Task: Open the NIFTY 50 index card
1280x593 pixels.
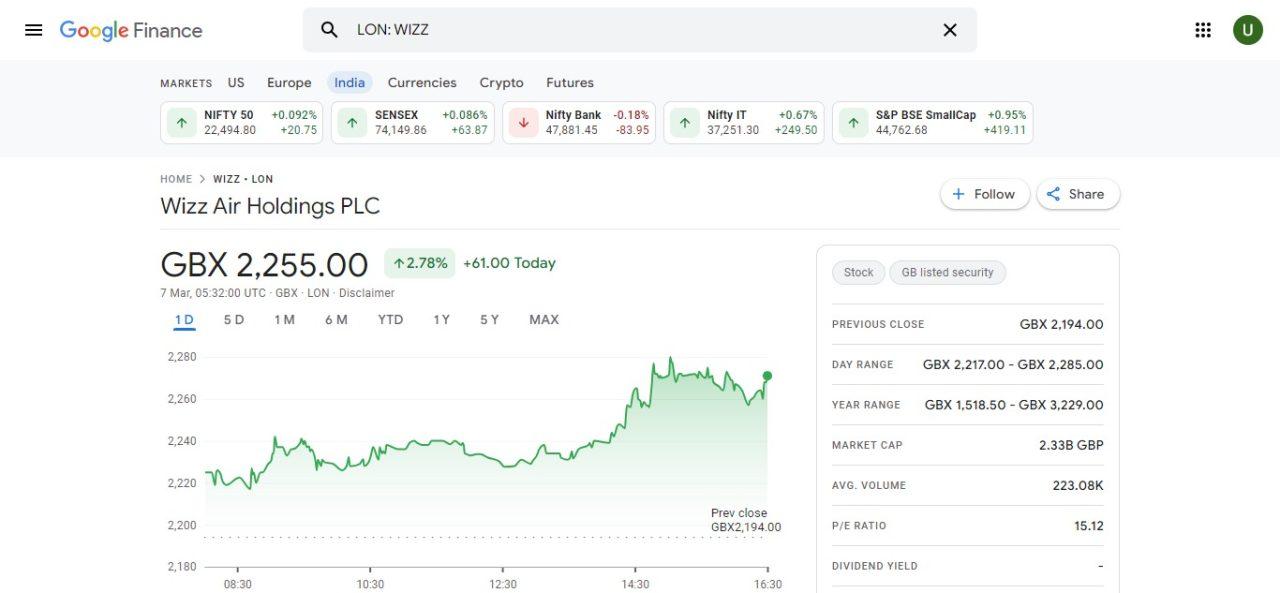Action: [x=242, y=123]
